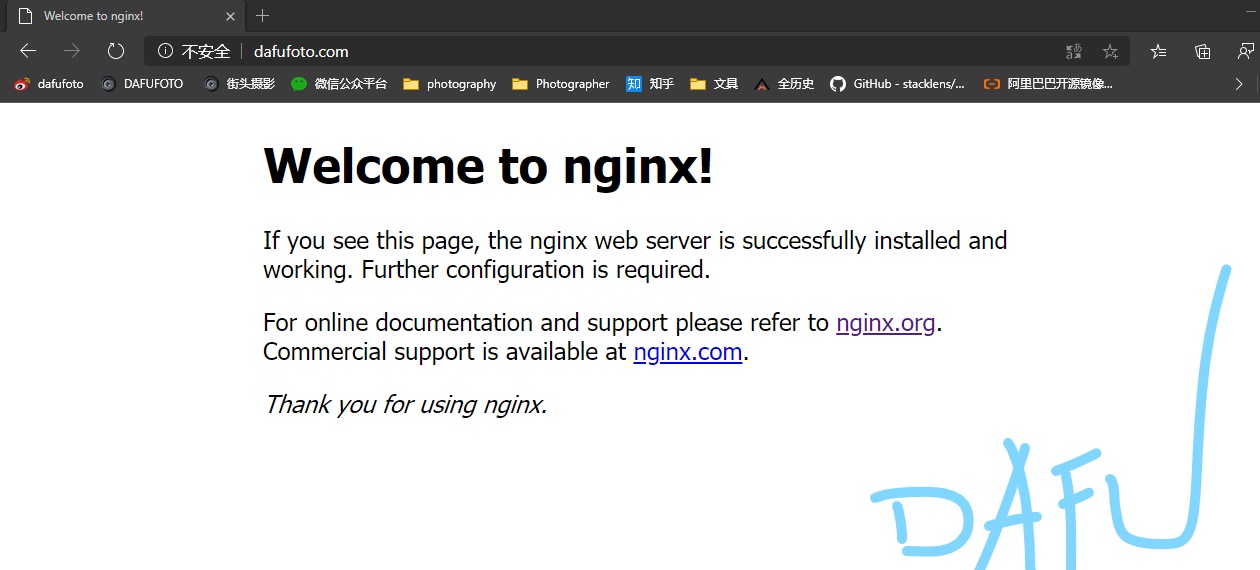This screenshot has height=570, width=1260.
Task: Open the 阿里巴巴开源镜像 bookmark
Action: coord(1048,84)
